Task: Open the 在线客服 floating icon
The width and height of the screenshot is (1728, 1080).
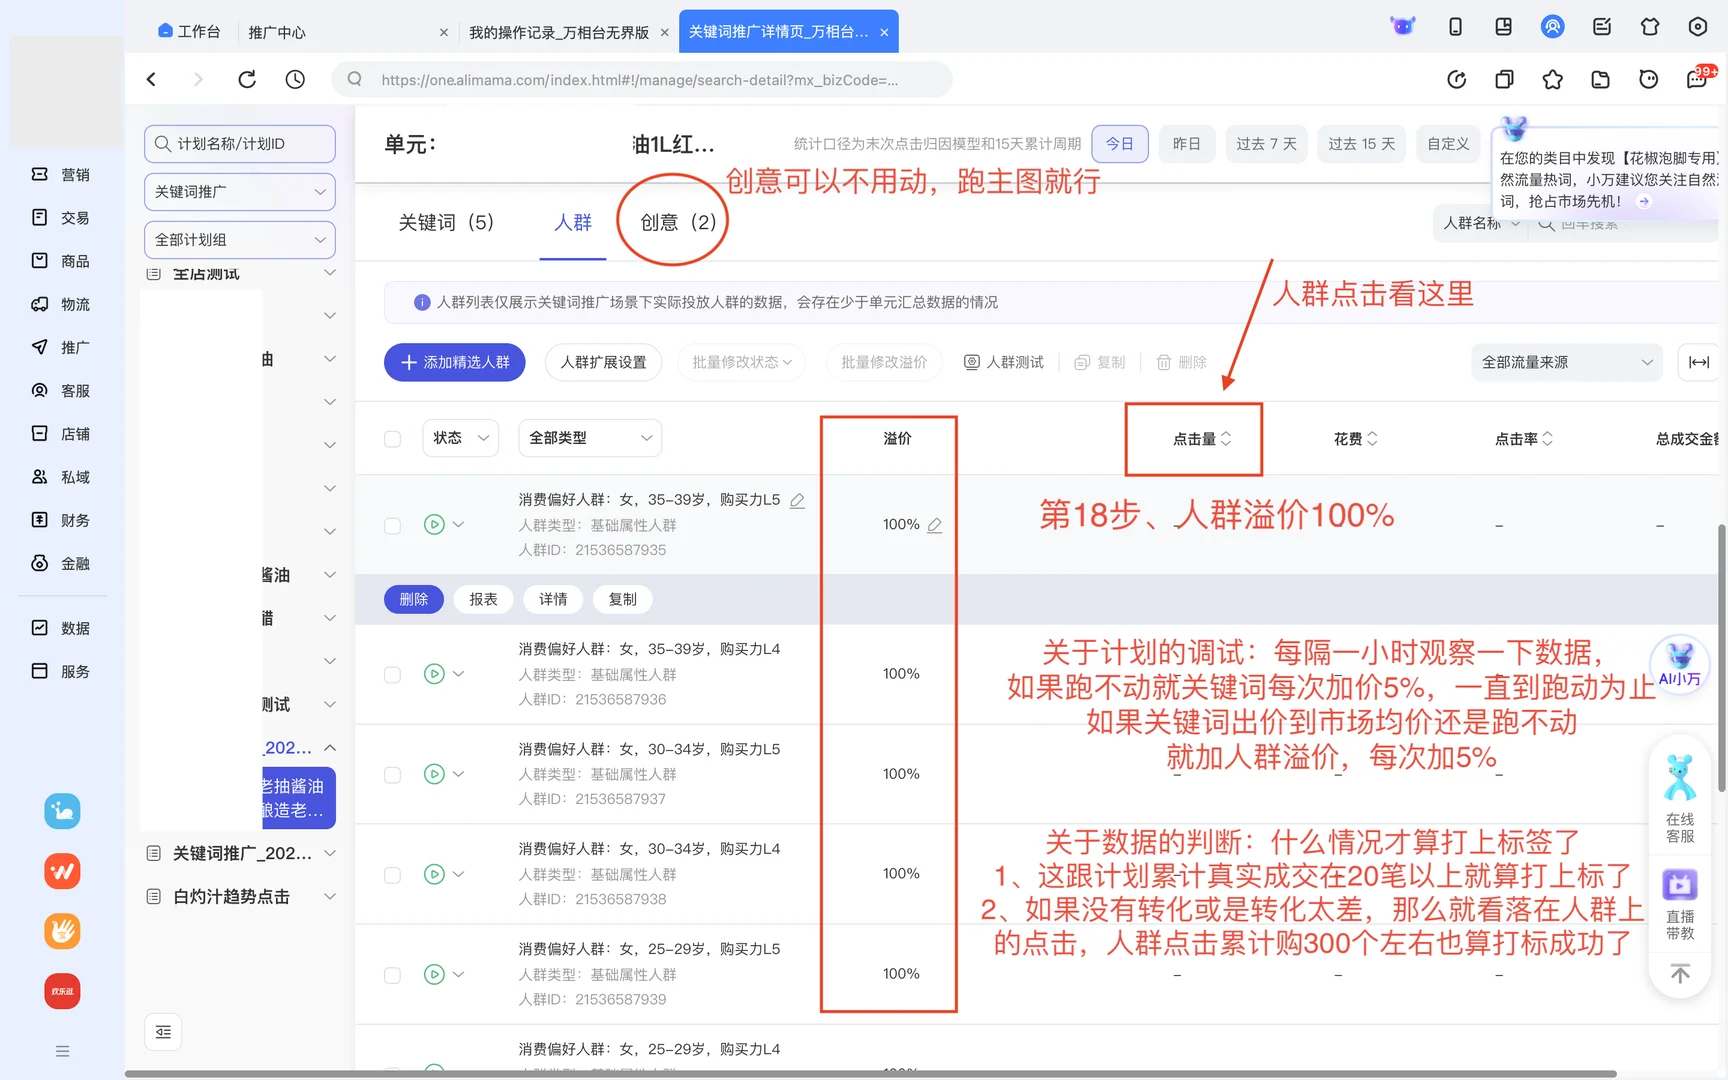Action: pyautogui.click(x=1679, y=790)
